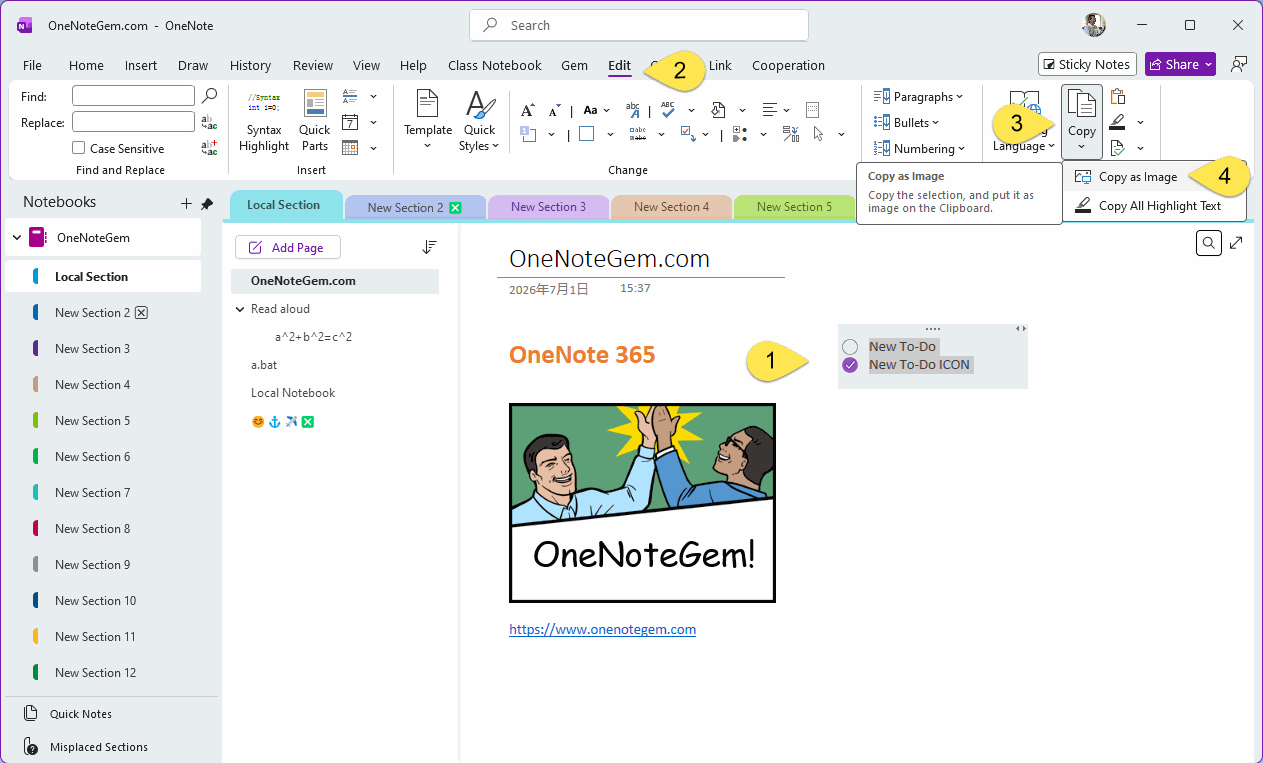The width and height of the screenshot is (1263, 763).
Task: Click the Replace input field
Action: tap(133, 122)
